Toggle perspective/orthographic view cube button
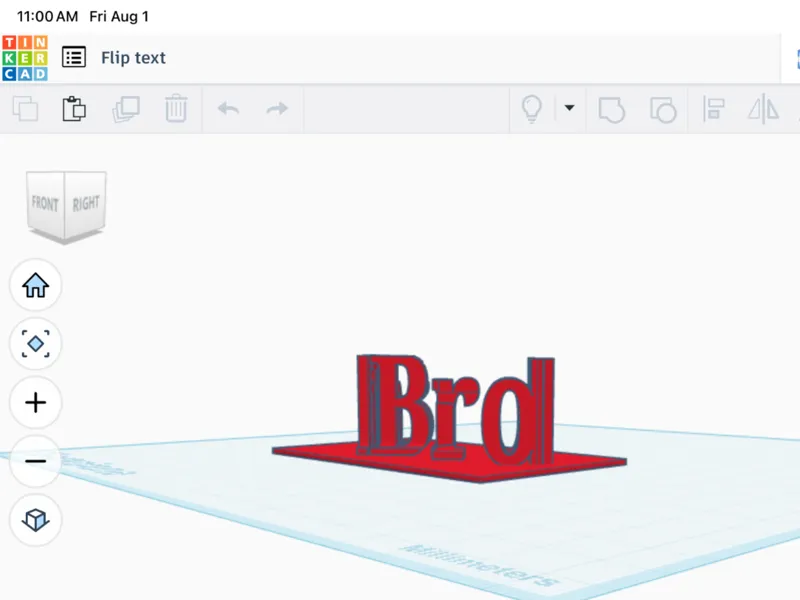Image resolution: width=800 pixels, height=600 pixels. tap(36, 520)
